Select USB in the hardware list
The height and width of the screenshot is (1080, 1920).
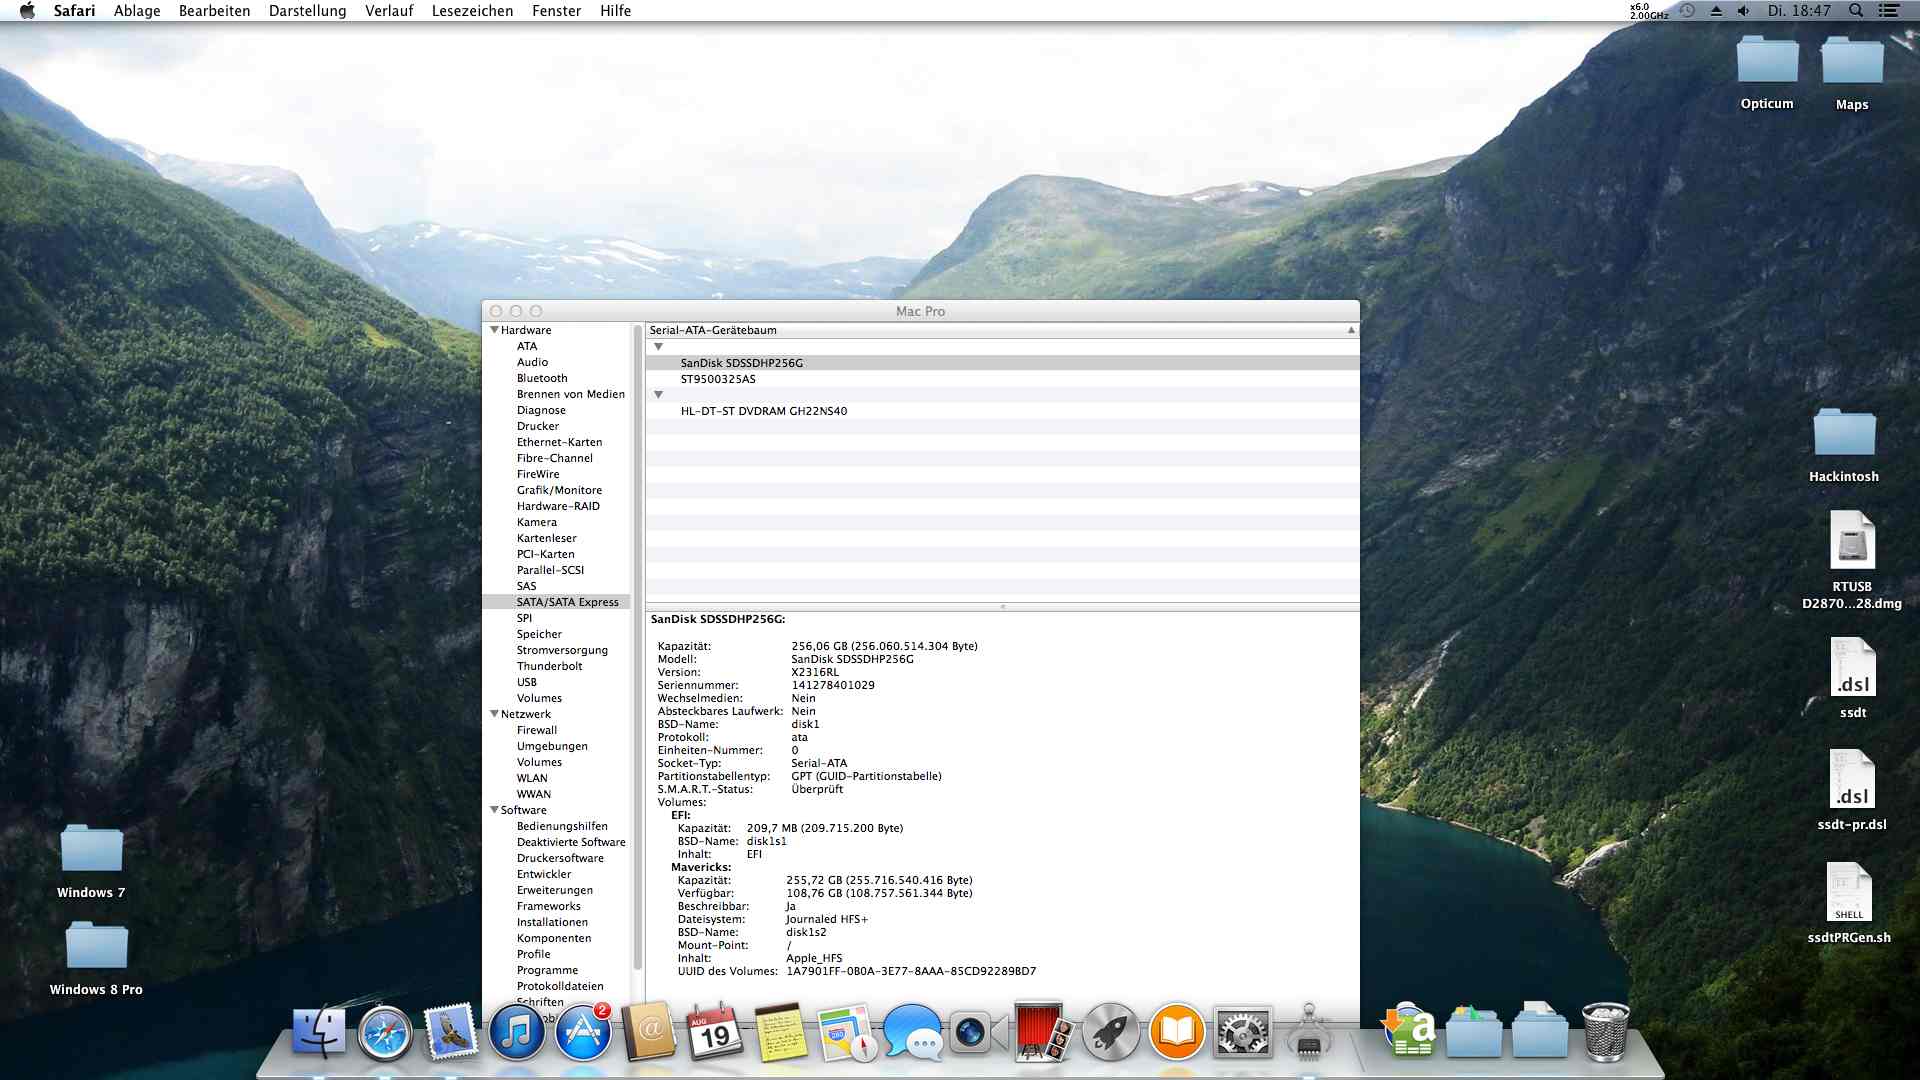coord(527,682)
